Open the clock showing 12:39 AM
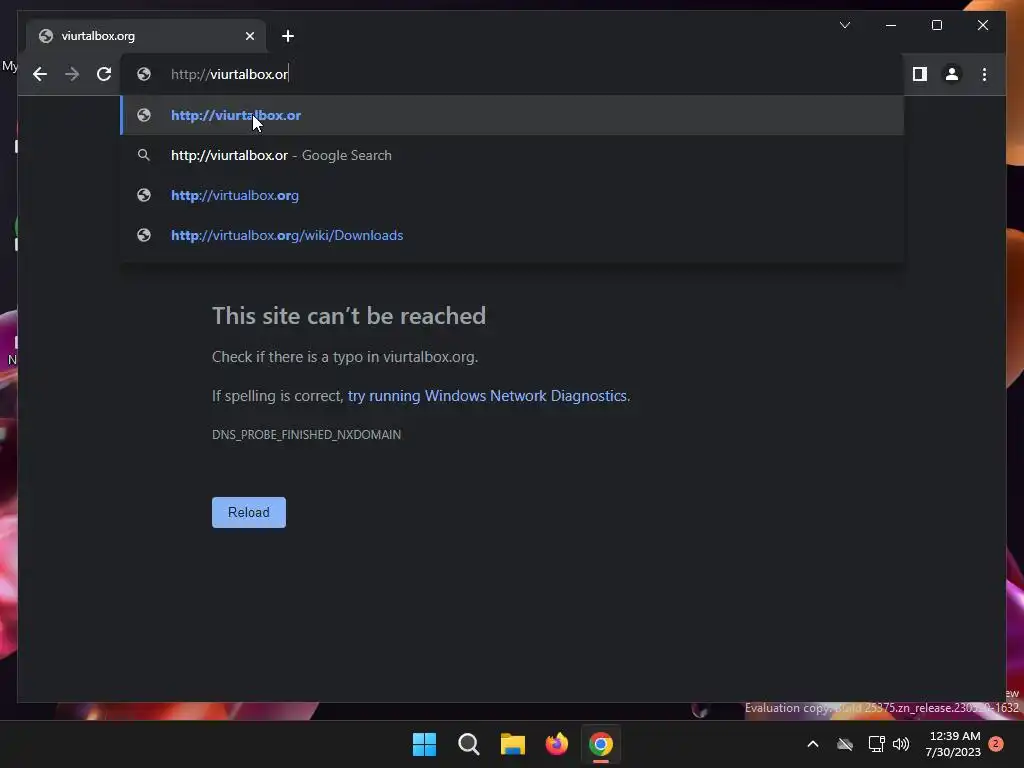Viewport: 1024px width, 768px height. tap(954, 744)
